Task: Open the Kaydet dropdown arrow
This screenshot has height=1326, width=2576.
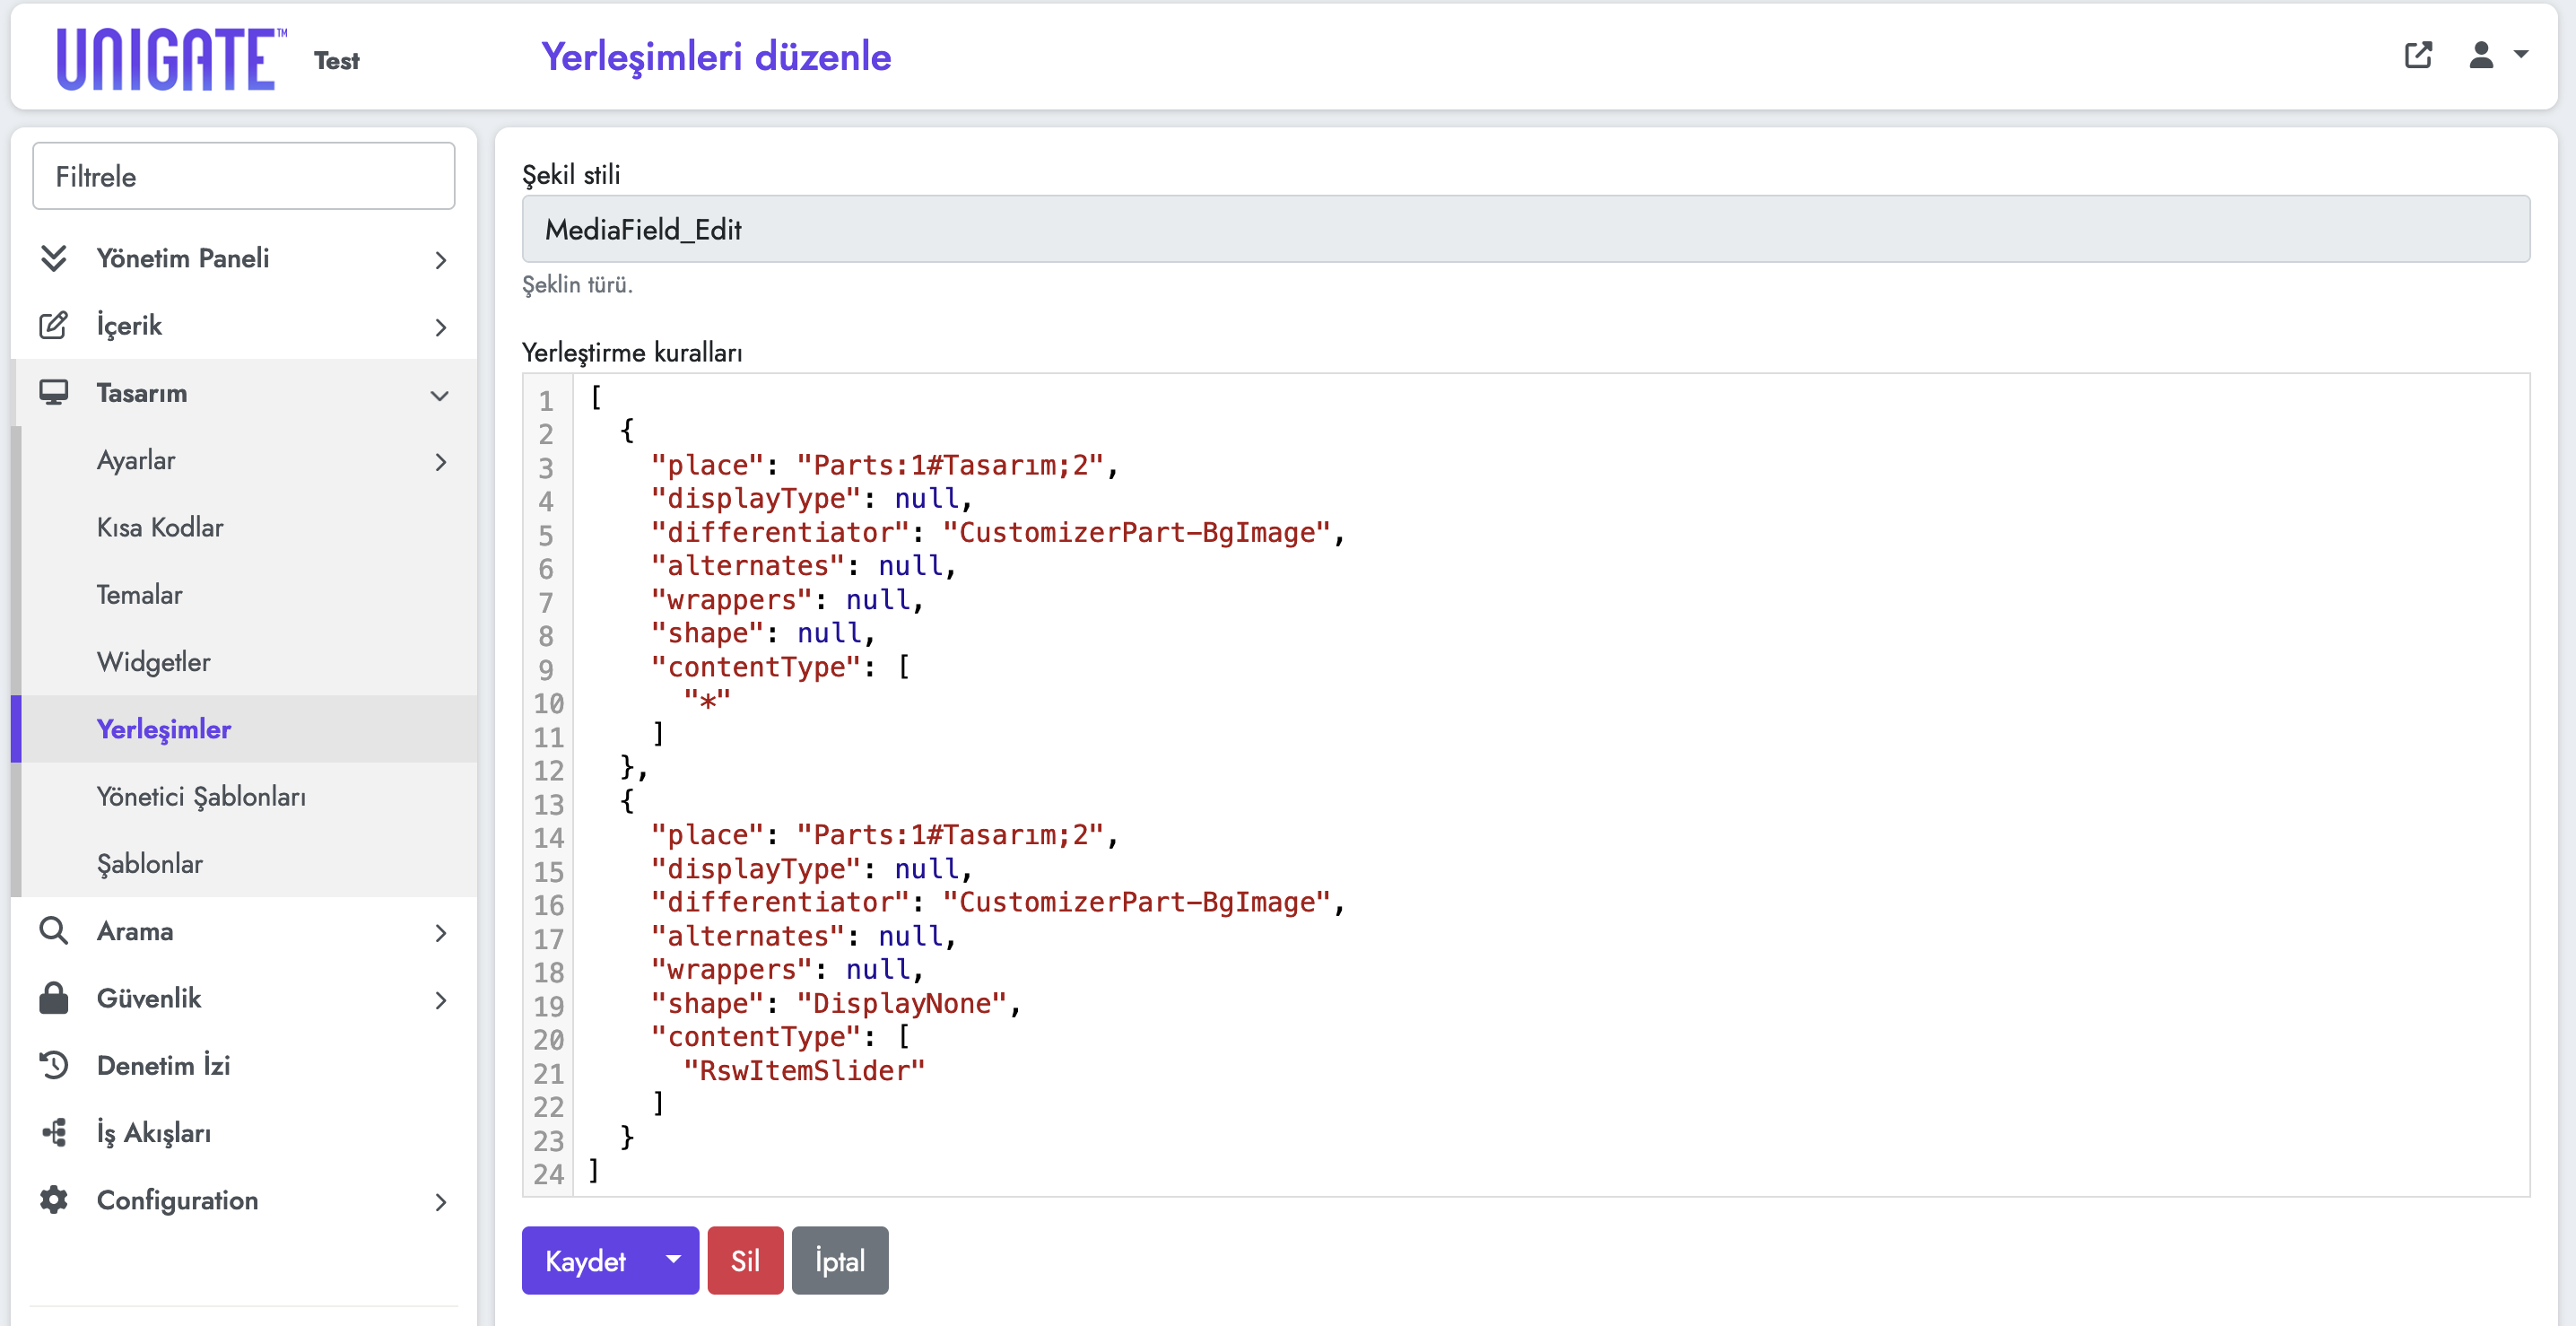Action: (x=673, y=1260)
